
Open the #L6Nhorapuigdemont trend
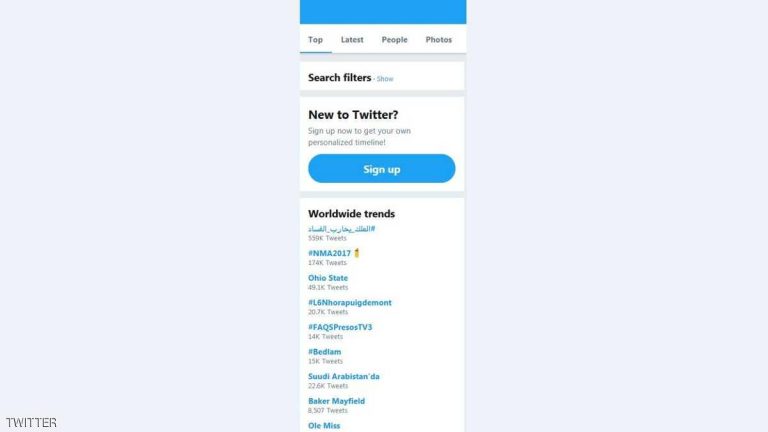tap(350, 303)
